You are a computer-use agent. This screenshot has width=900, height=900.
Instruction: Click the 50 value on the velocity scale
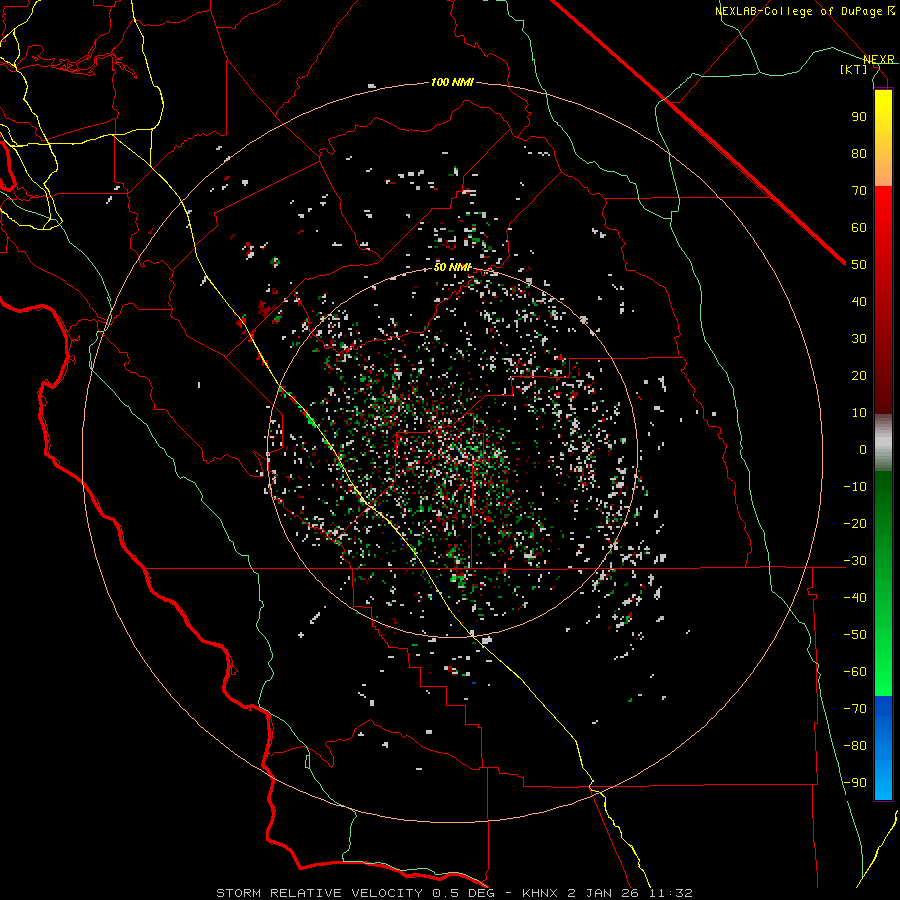(x=859, y=265)
